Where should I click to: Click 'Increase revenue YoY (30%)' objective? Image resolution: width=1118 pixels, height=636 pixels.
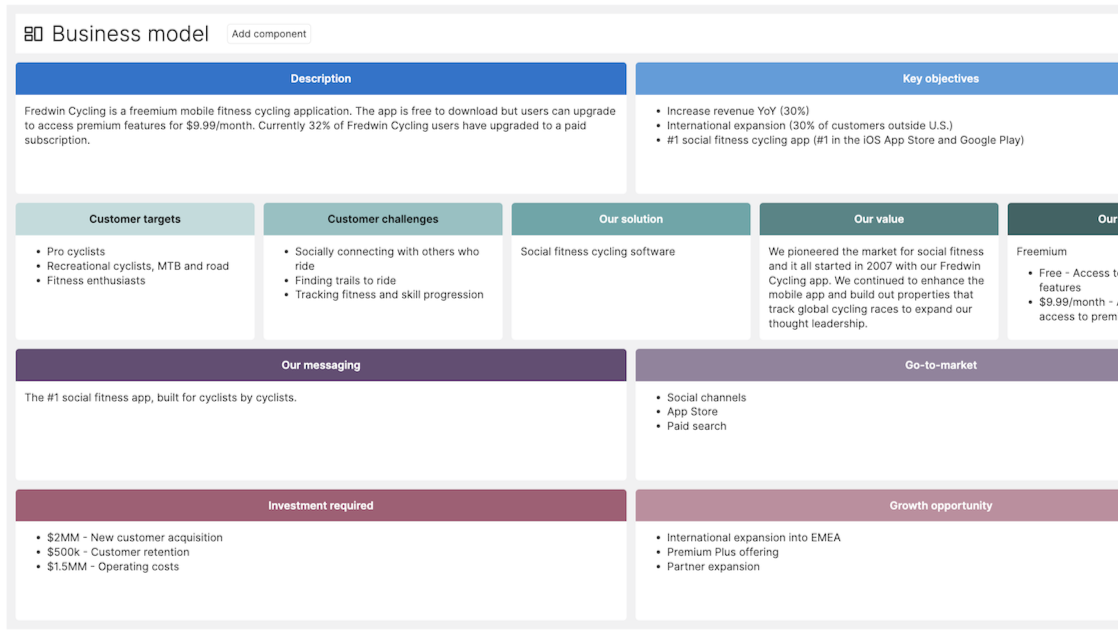click(738, 111)
